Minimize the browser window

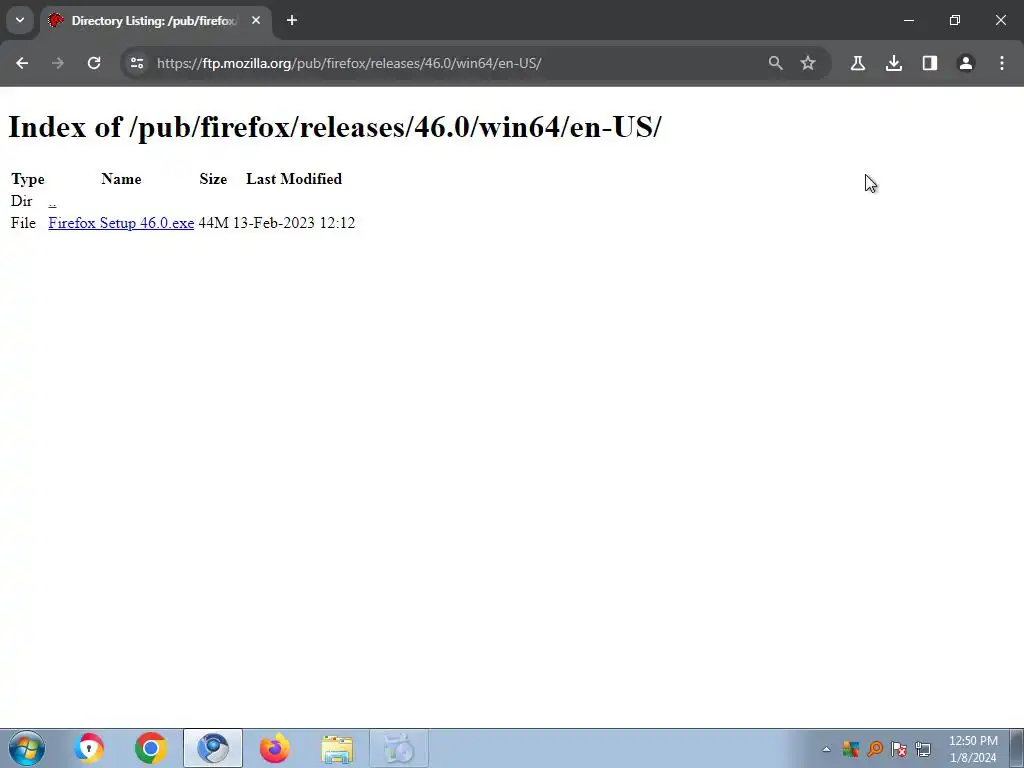(908, 20)
